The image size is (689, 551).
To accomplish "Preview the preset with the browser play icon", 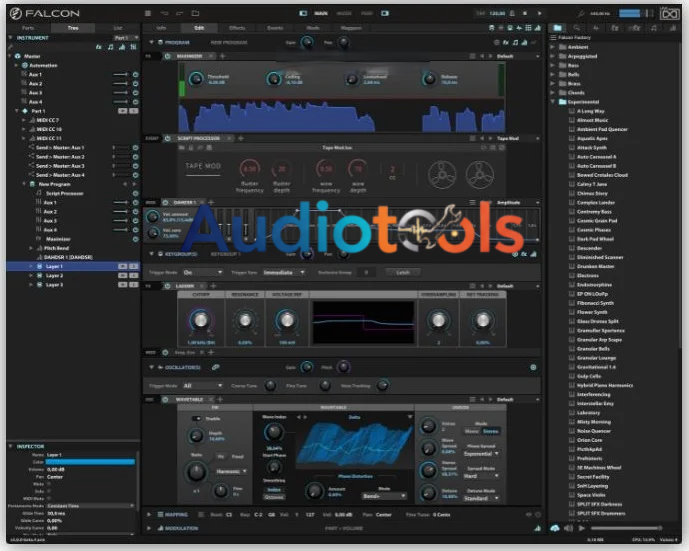I will pyautogui.click(x=582, y=528).
